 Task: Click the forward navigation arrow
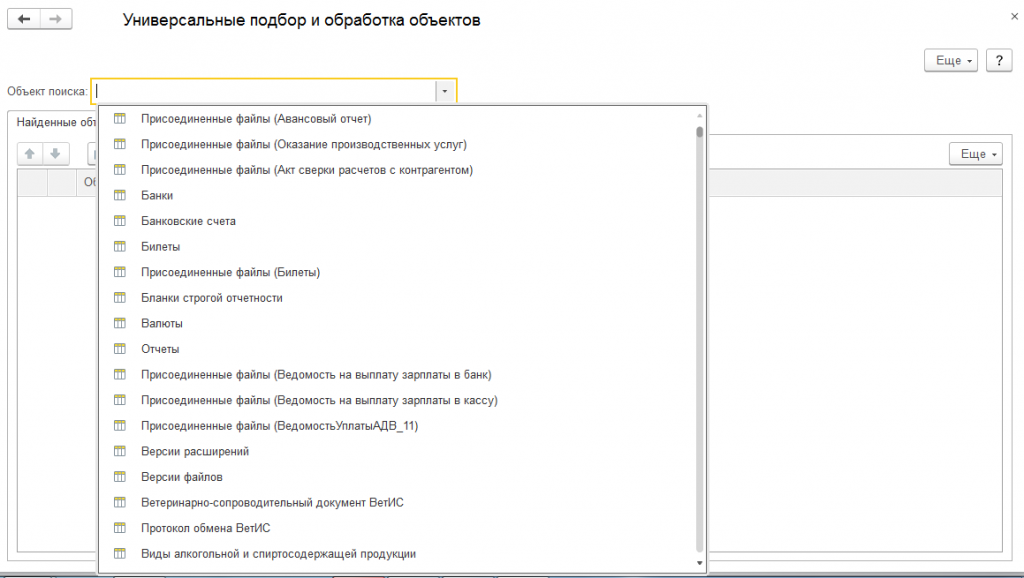pyautogui.click(x=55, y=19)
